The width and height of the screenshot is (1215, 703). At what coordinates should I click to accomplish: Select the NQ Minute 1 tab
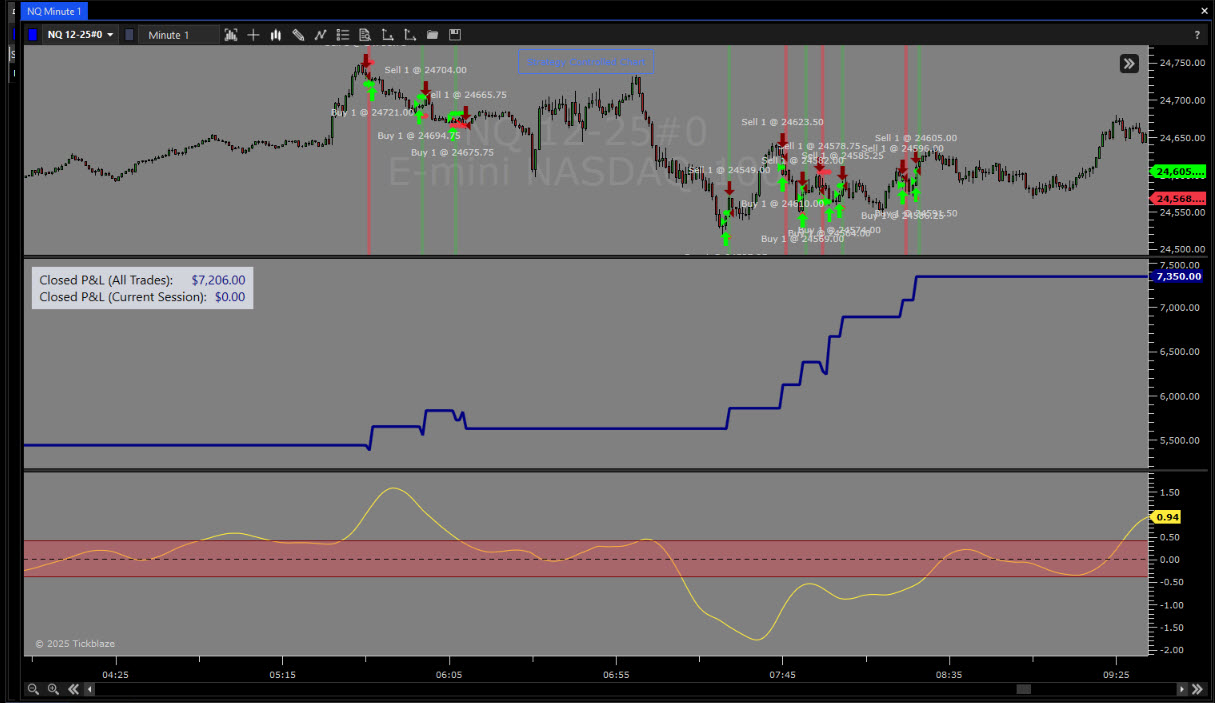[54, 11]
